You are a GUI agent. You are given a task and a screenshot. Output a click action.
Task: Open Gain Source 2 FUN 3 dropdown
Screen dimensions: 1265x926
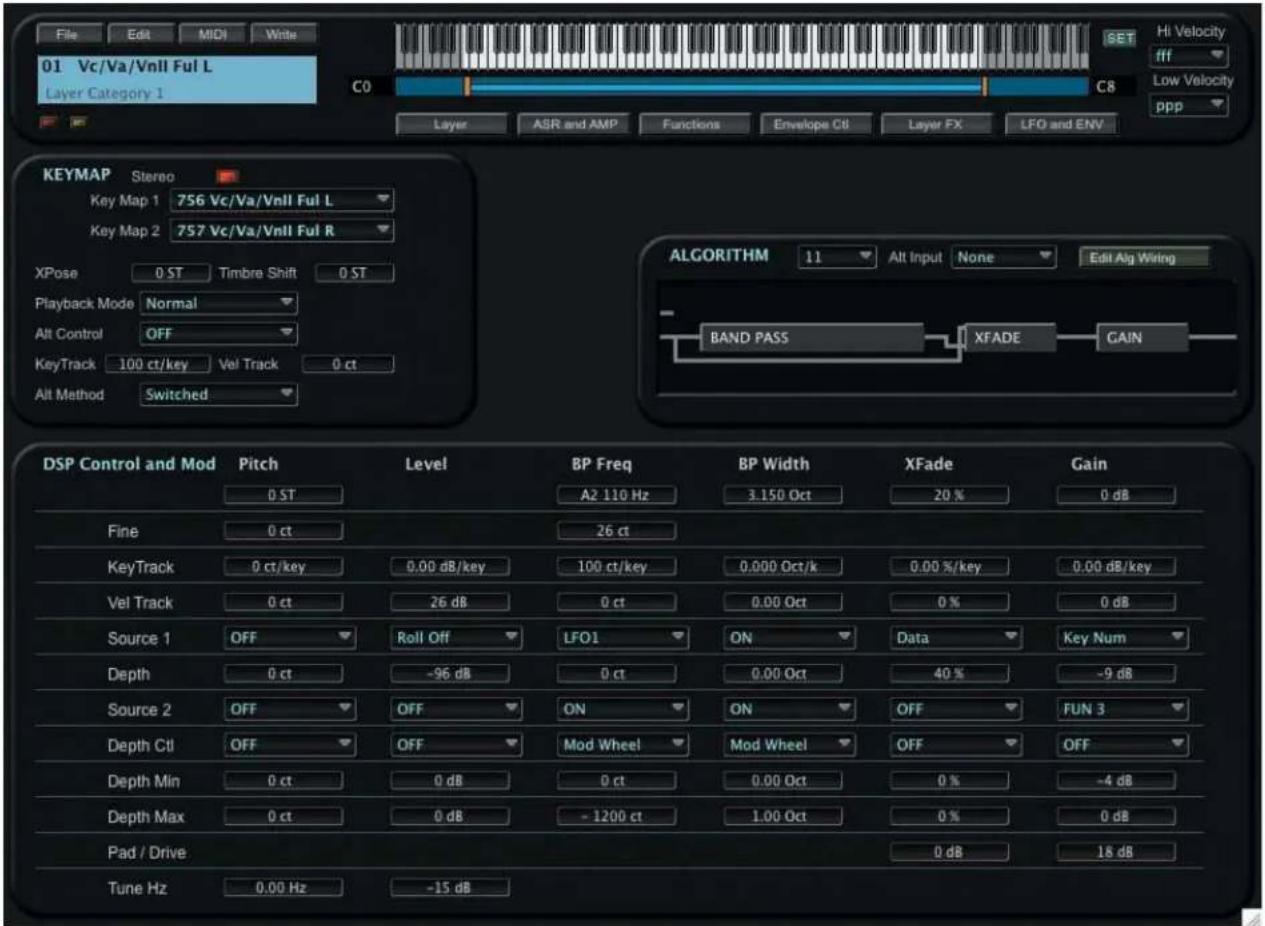click(1123, 708)
